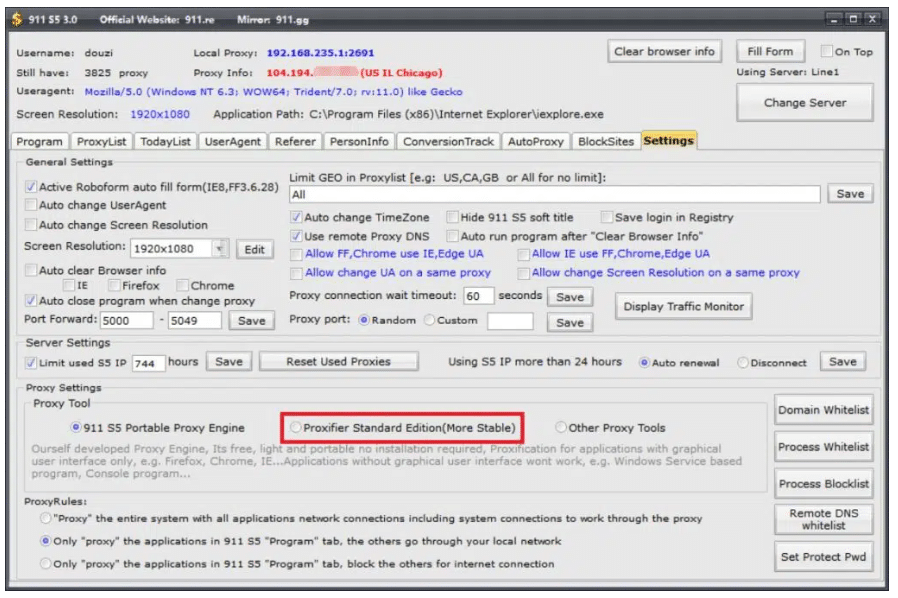Image resolution: width=898 pixels, height=598 pixels.
Task: Select Proxifier Standard Edition radio option
Action: (x=296, y=428)
